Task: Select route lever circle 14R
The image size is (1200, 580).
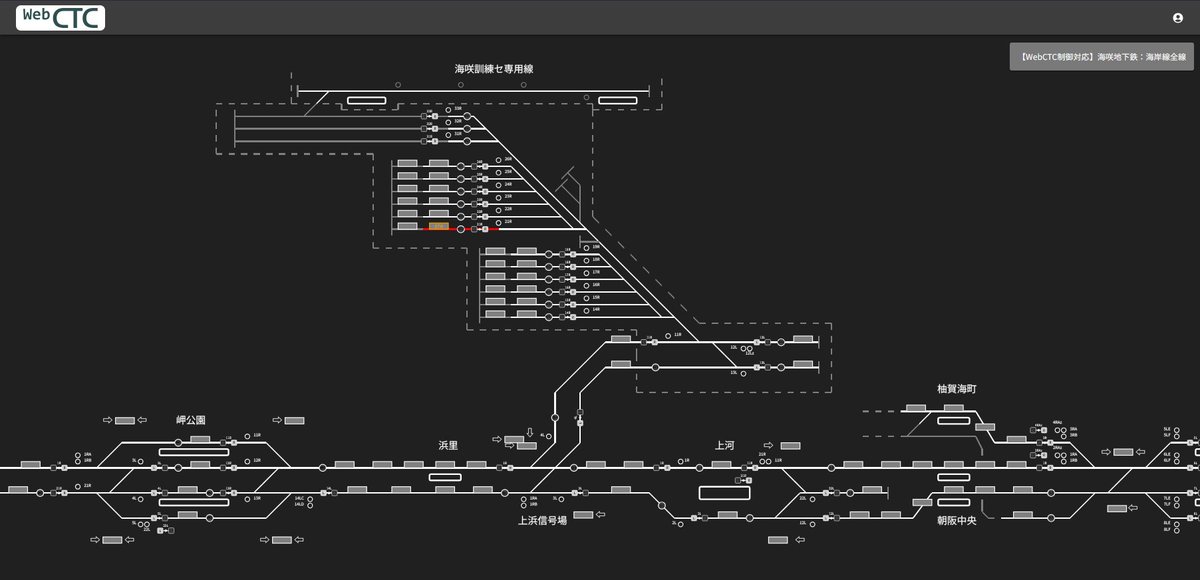Action: click(x=586, y=311)
